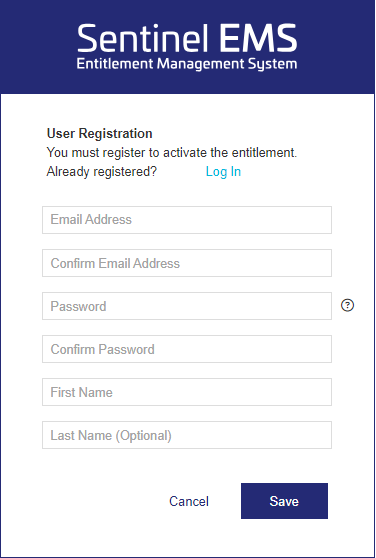376x558 pixels.
Task: Click the Sentinel EMS logo
Action: 187,47
